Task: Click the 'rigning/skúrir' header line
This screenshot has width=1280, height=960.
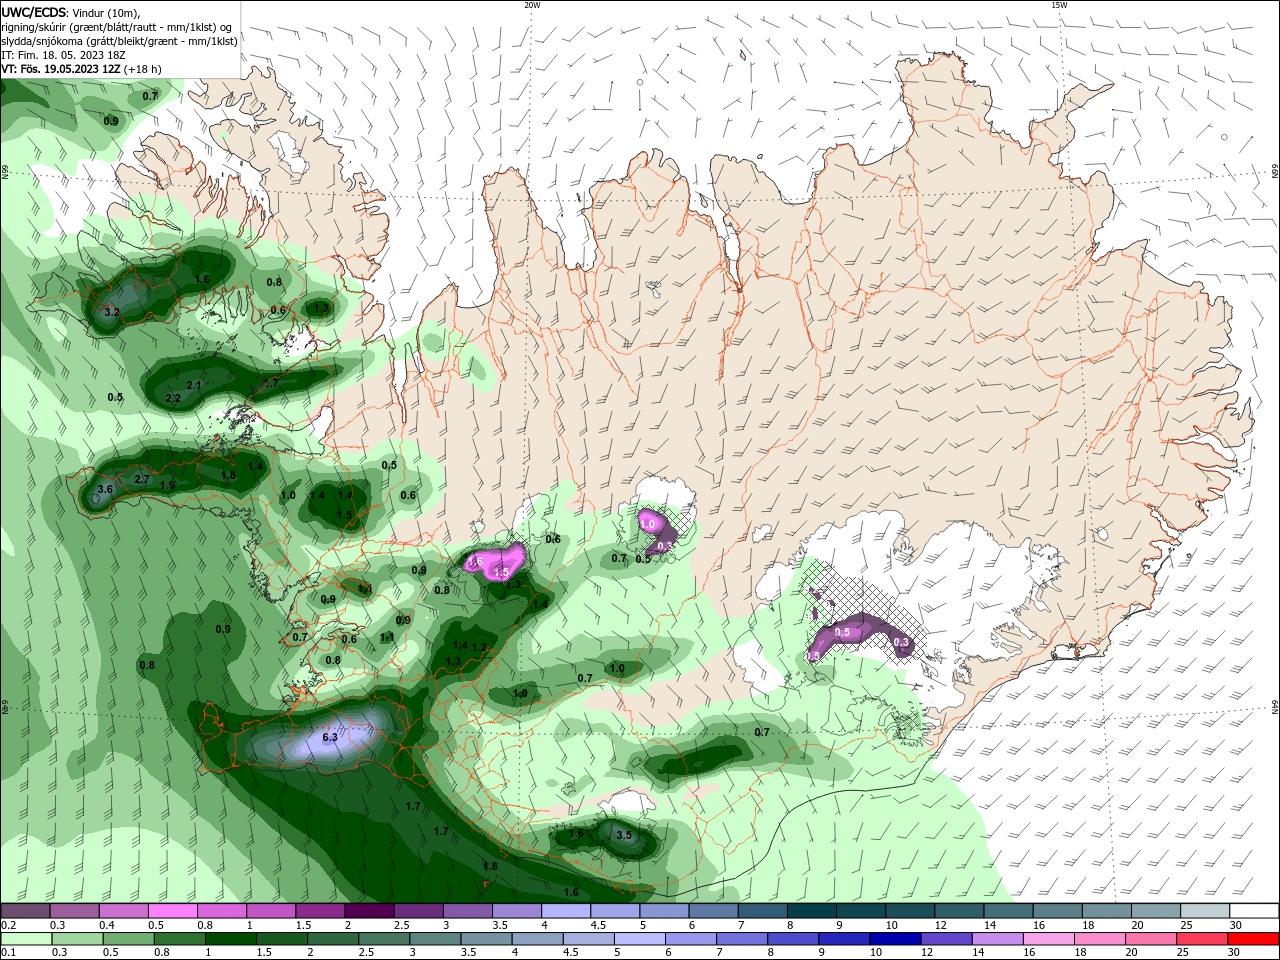Action: click(117, 27)
